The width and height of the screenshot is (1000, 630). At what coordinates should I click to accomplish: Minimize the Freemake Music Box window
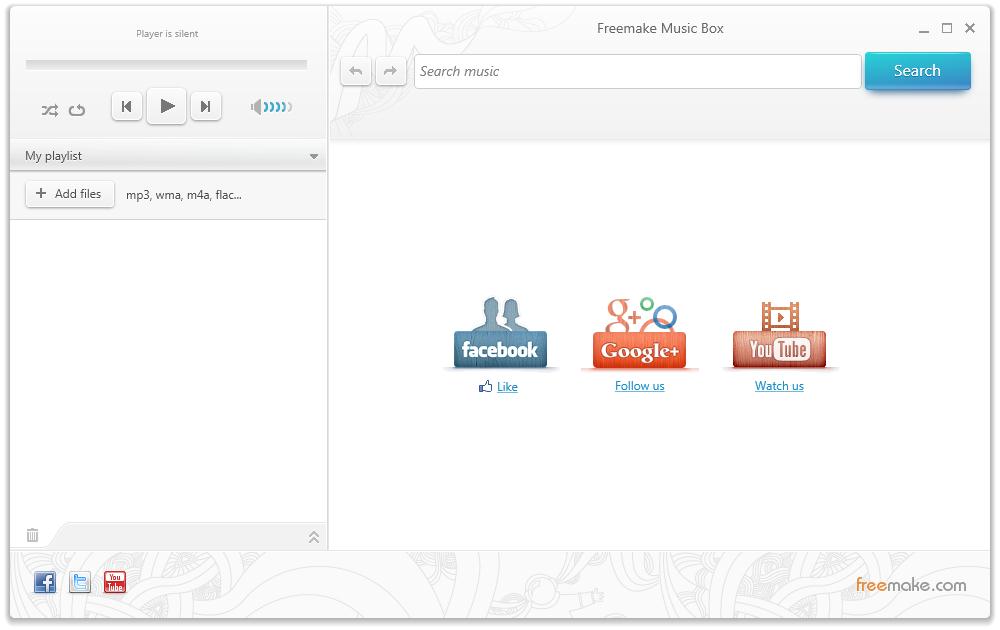point(923,29)
